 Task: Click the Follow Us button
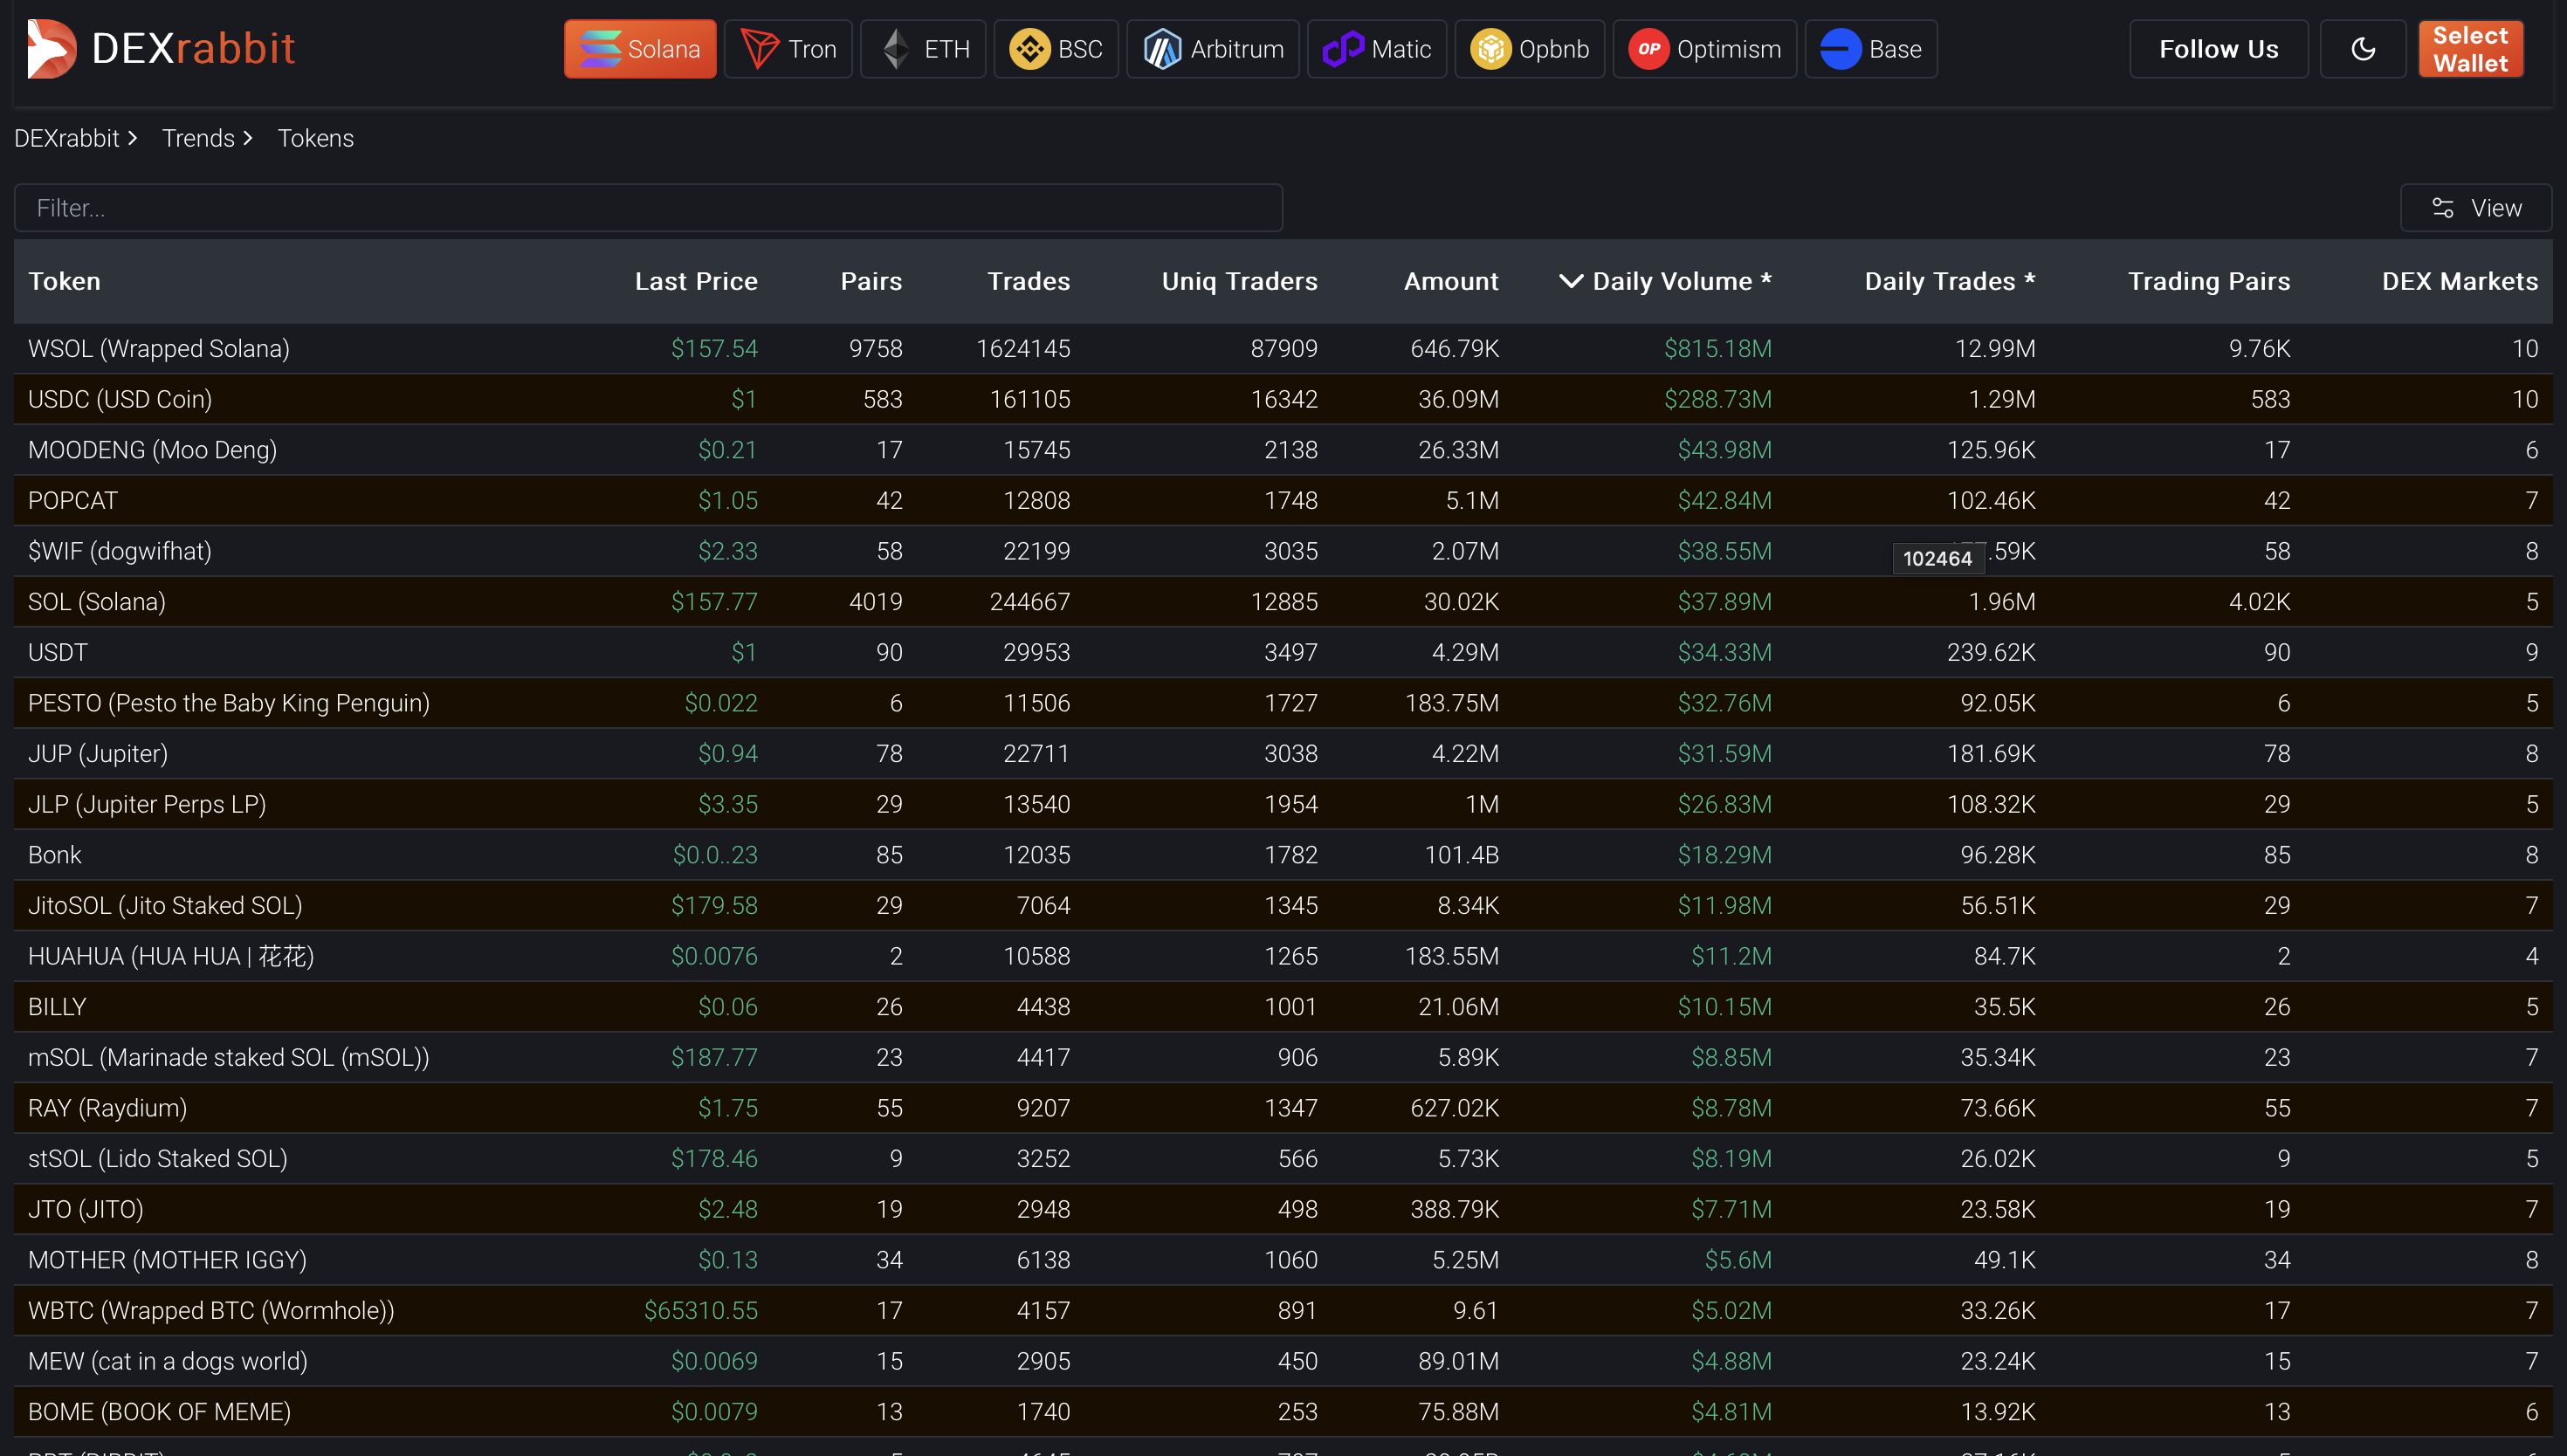(x=2218, y=49)
